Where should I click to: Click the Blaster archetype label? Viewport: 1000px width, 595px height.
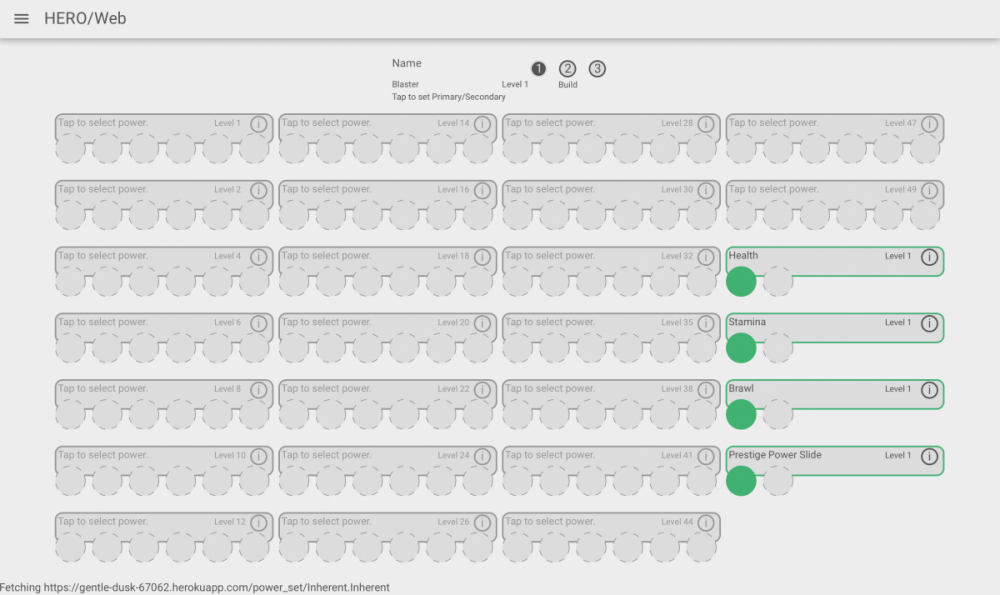tap(405, 85)
